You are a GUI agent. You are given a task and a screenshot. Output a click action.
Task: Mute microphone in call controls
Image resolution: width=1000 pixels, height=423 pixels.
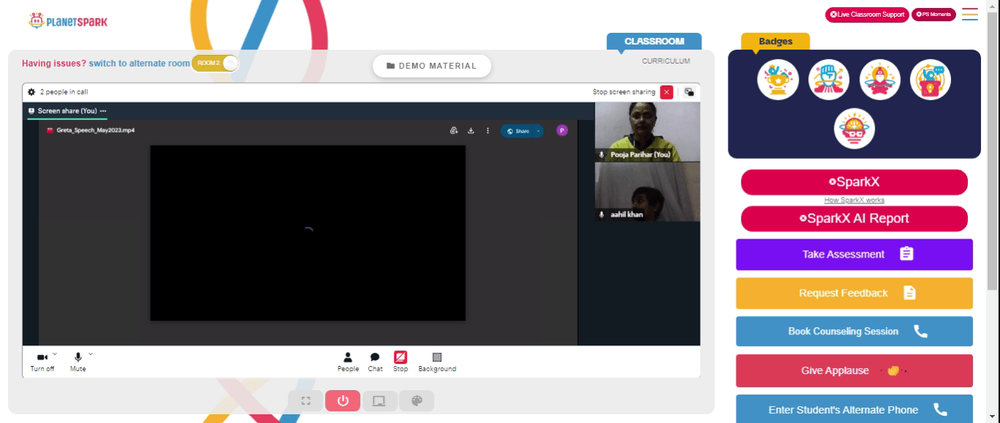point(78,362)
